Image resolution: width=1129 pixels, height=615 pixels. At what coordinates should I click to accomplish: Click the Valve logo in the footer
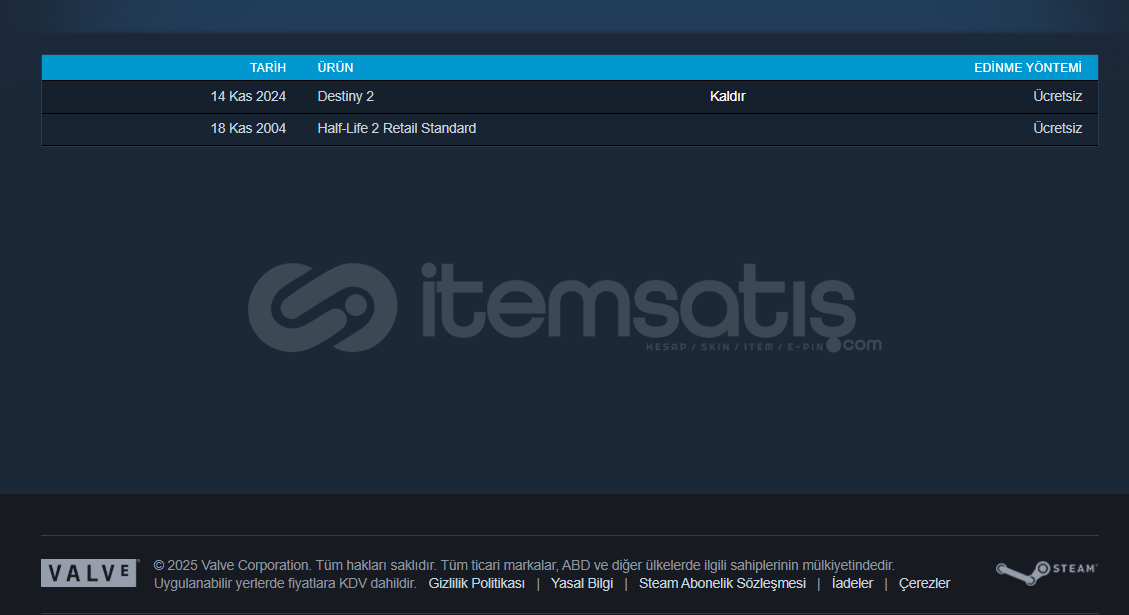(x=89, y=573)
